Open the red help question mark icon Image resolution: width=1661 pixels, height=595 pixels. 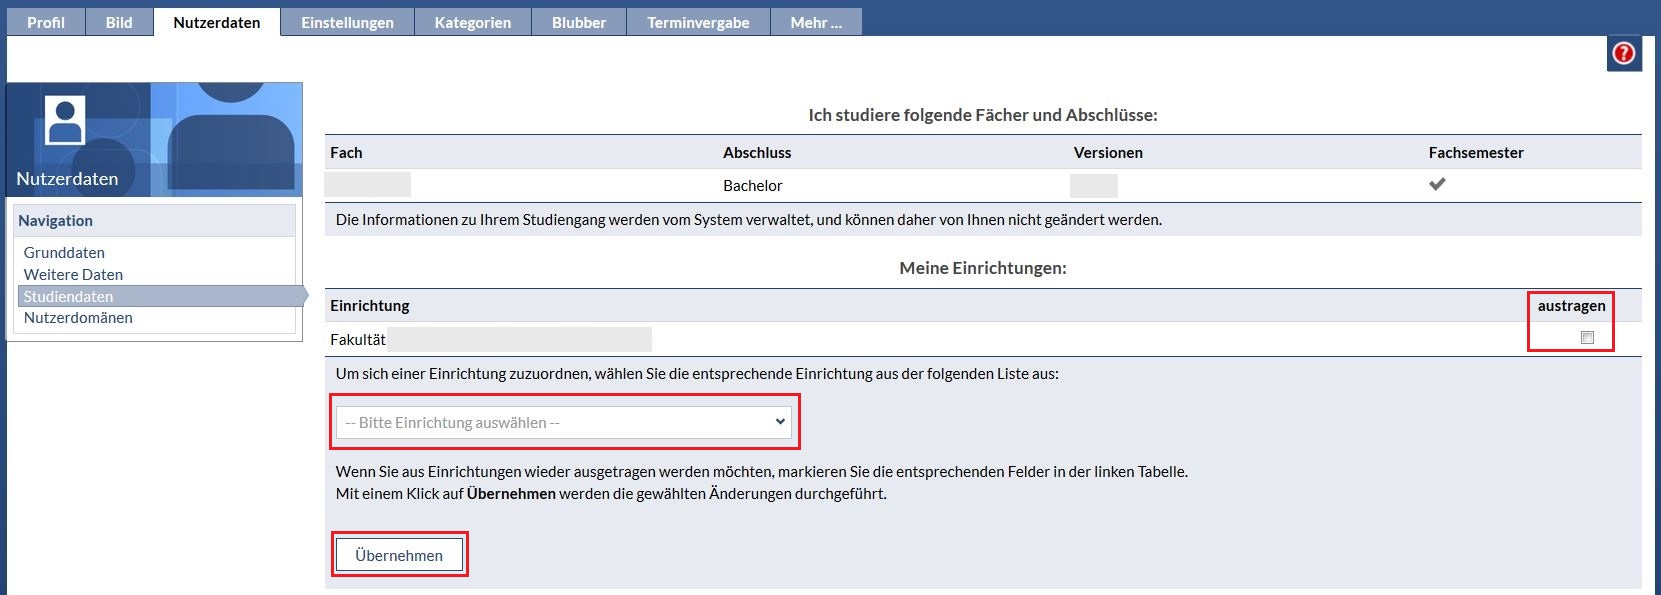point(1624,53)
